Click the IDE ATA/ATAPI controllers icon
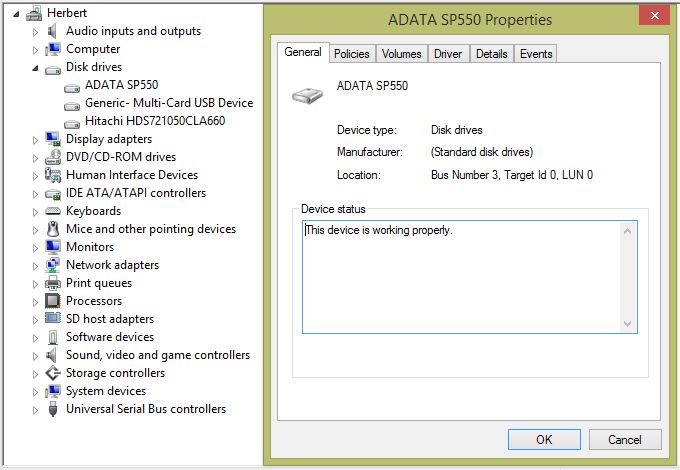Screen dimensions: 680x470 (53, 194)
